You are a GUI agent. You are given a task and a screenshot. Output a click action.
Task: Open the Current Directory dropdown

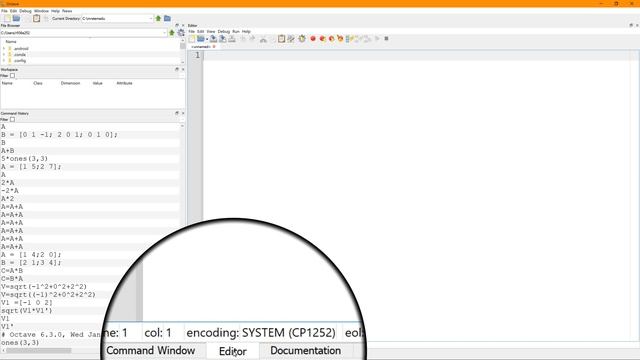click(151, 18)
